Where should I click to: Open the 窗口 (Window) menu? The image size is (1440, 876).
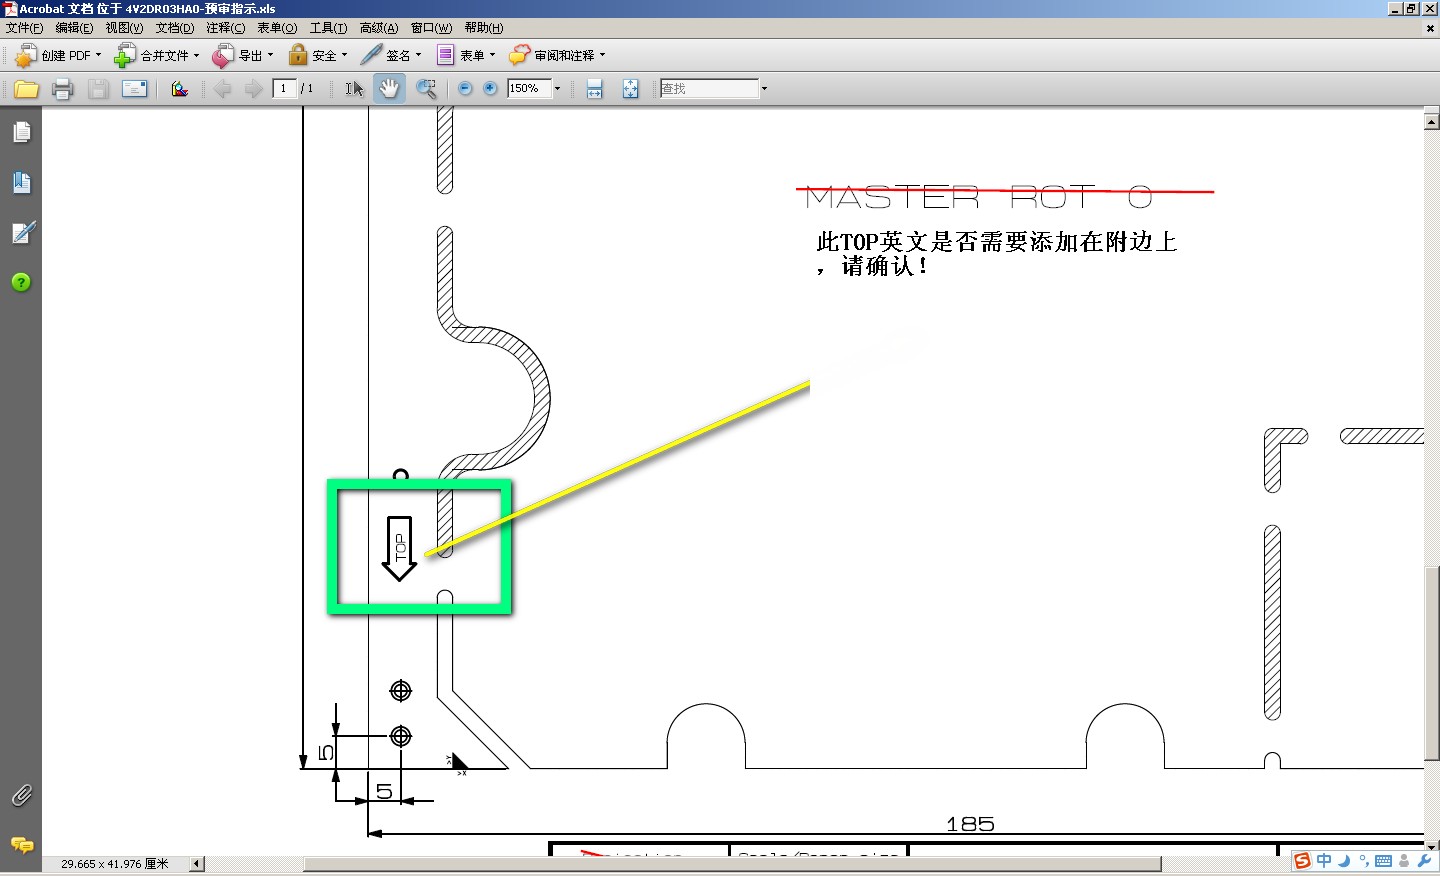click(x=431, y=28)
